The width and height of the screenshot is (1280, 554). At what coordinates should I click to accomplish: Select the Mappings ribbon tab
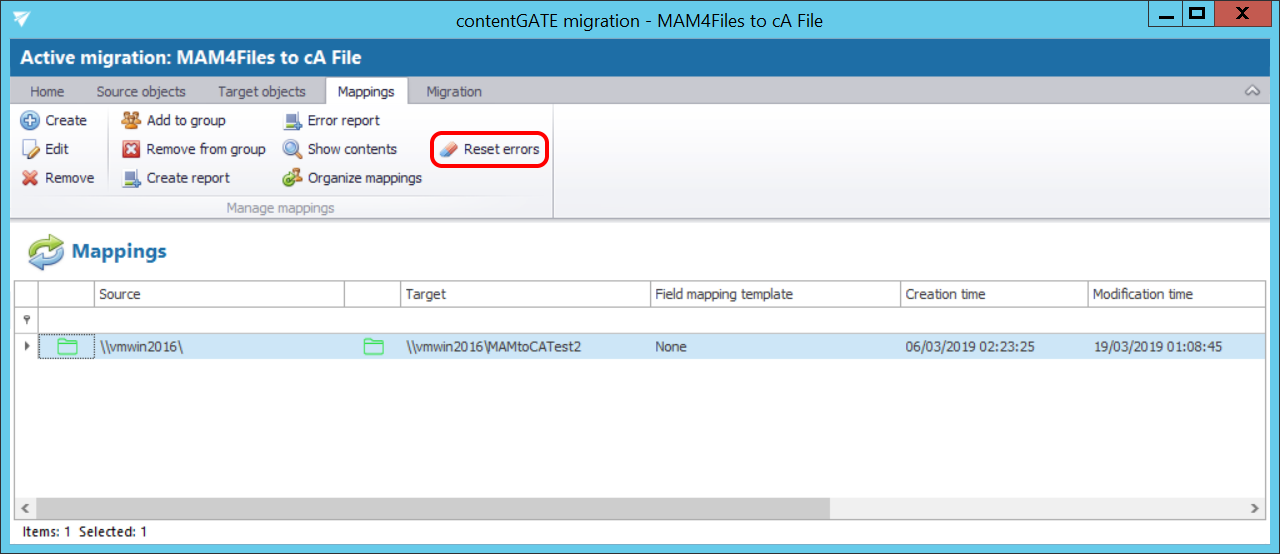pos(366,91)
